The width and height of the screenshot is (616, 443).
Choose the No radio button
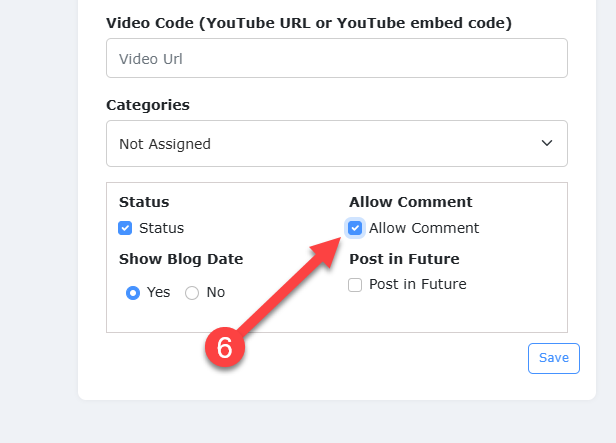pyautogui.click(x=192, y=293)
